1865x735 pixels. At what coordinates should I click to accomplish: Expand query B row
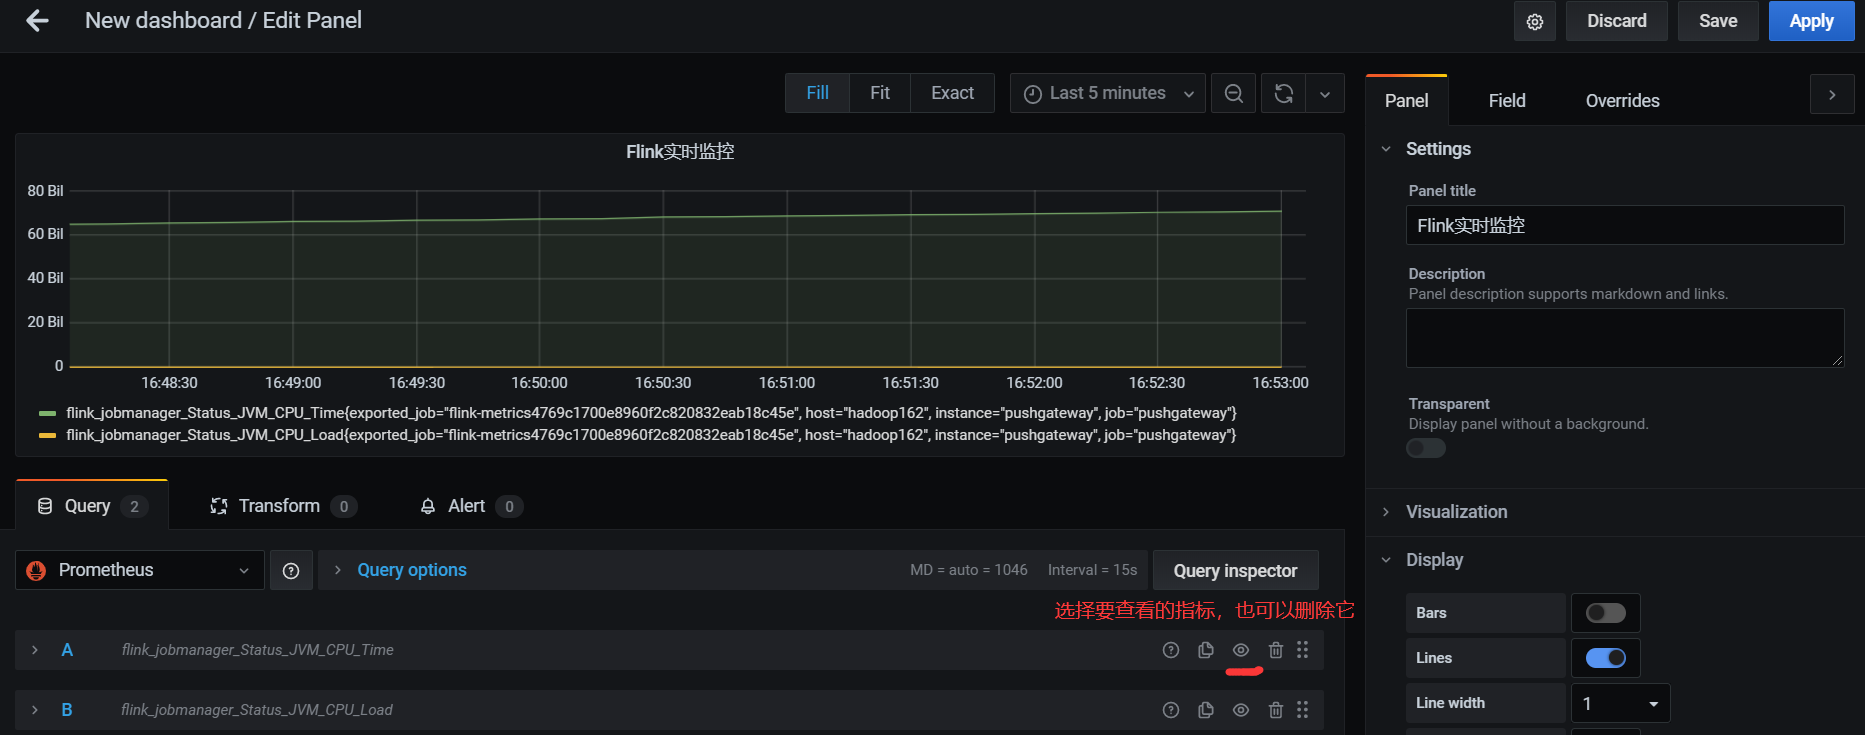coord(35,710)
